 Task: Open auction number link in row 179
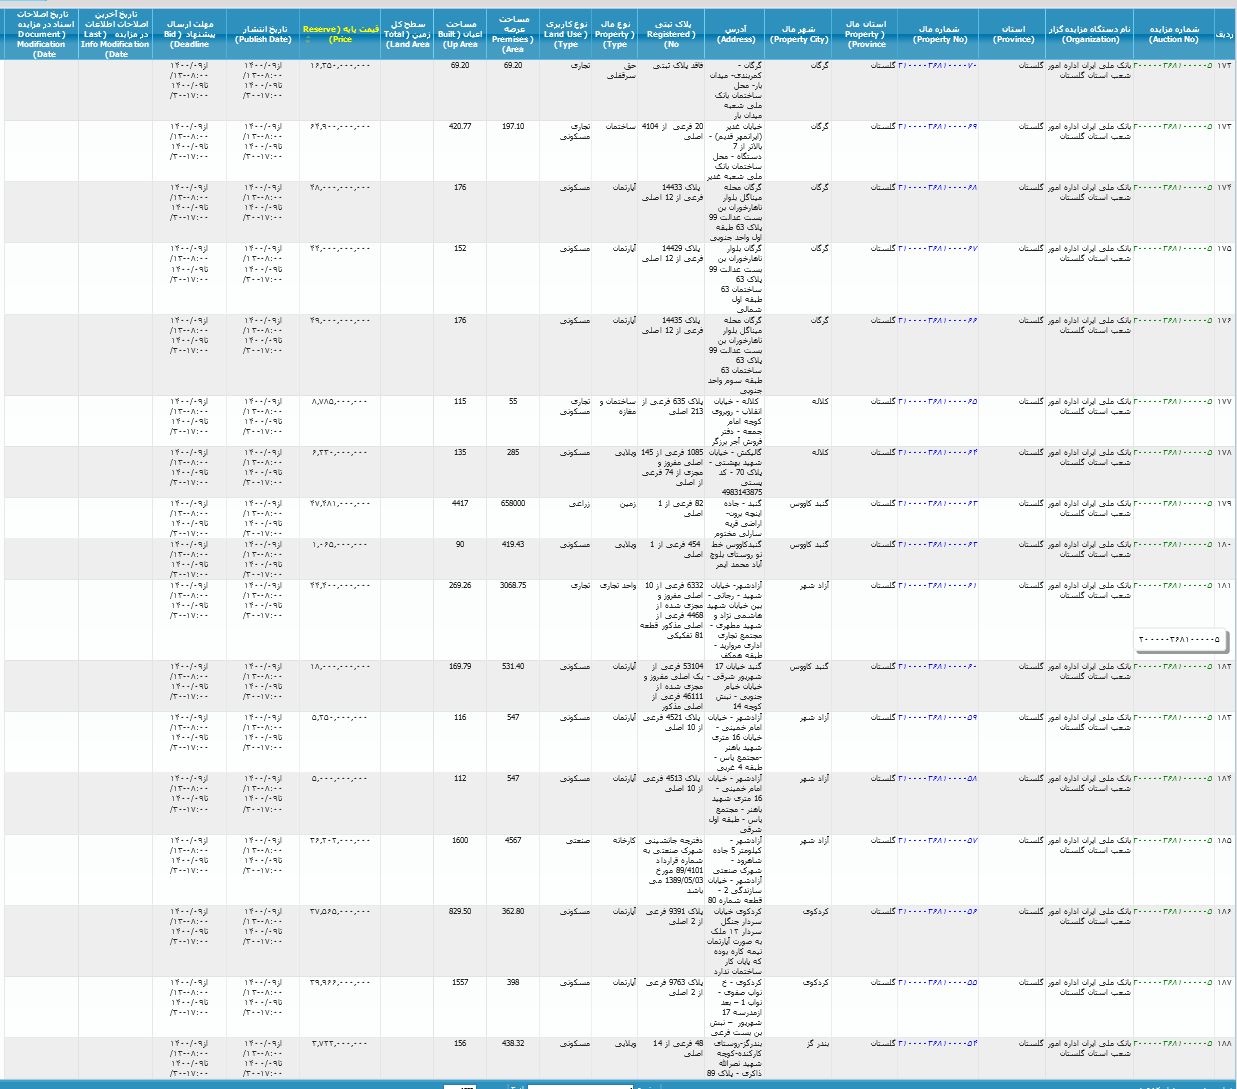click(1173, 504)
